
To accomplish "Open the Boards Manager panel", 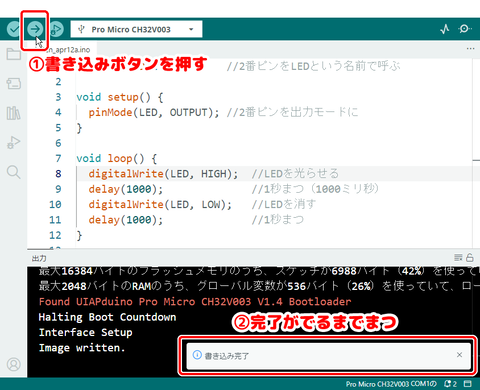I will (14, 83).
